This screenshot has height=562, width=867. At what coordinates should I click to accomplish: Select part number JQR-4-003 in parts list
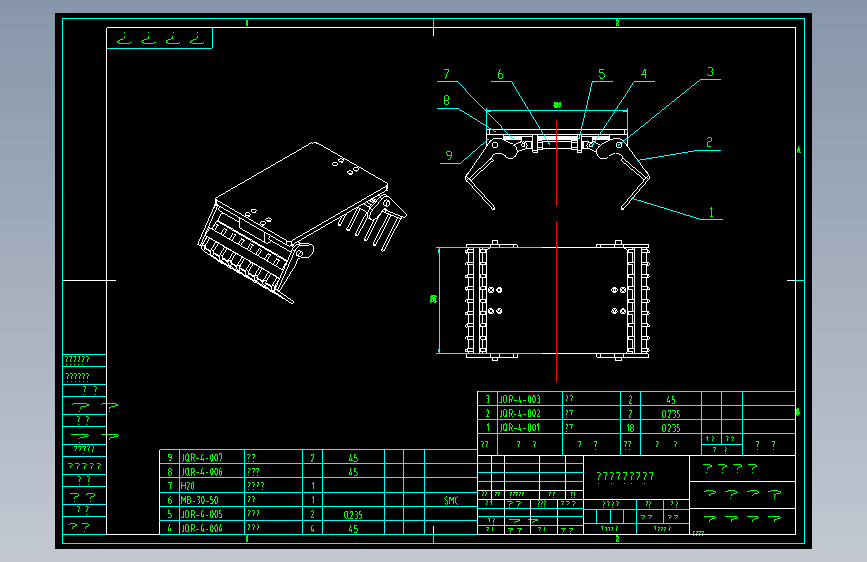[x=519, y=399]
